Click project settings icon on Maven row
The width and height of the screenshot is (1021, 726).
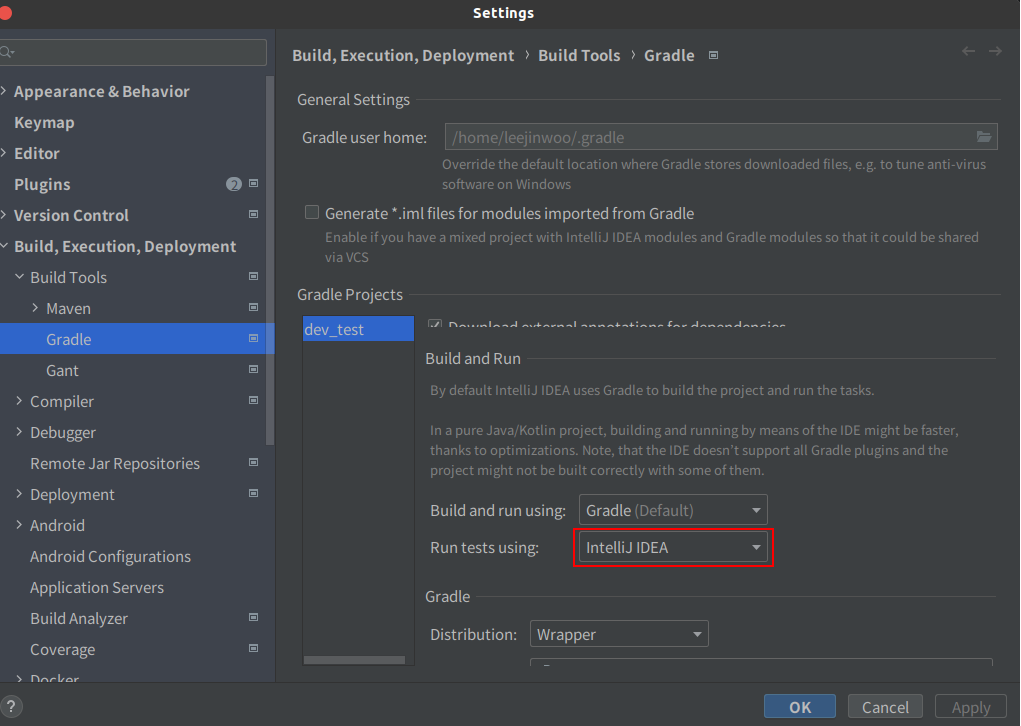[x=253, y=307]
